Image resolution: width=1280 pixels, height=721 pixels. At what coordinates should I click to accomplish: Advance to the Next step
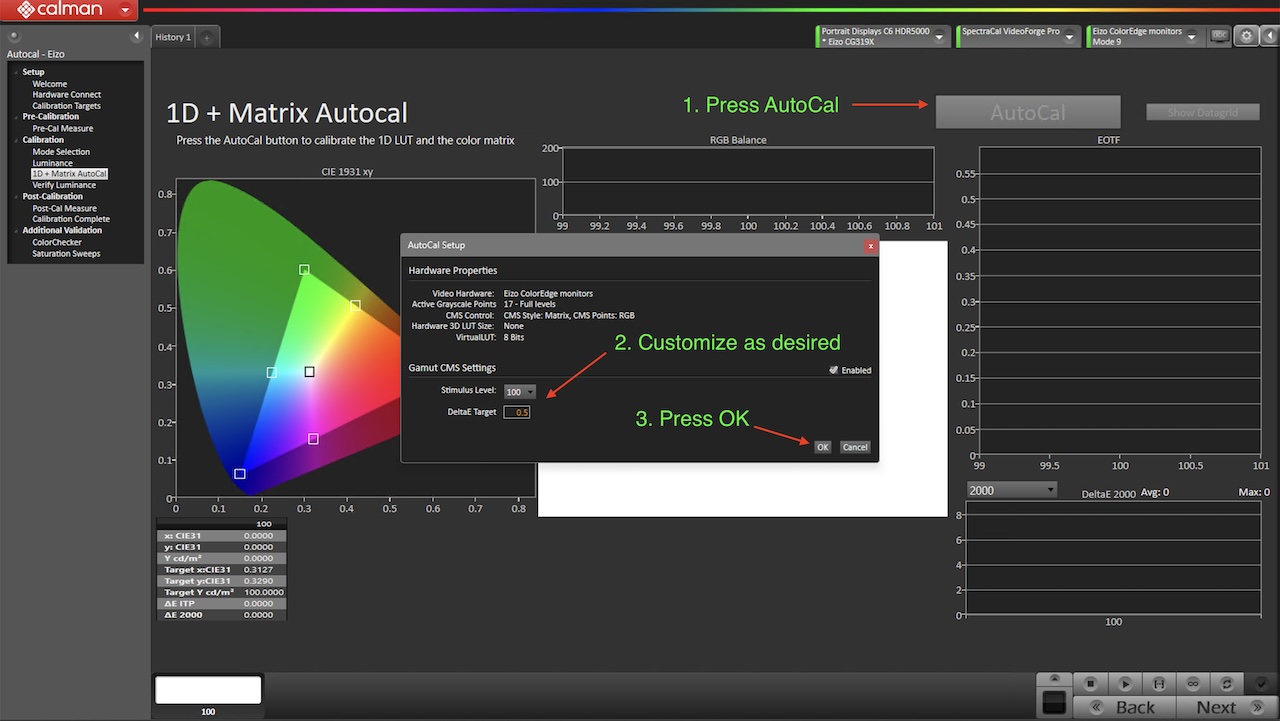(x=1228, y=707)
